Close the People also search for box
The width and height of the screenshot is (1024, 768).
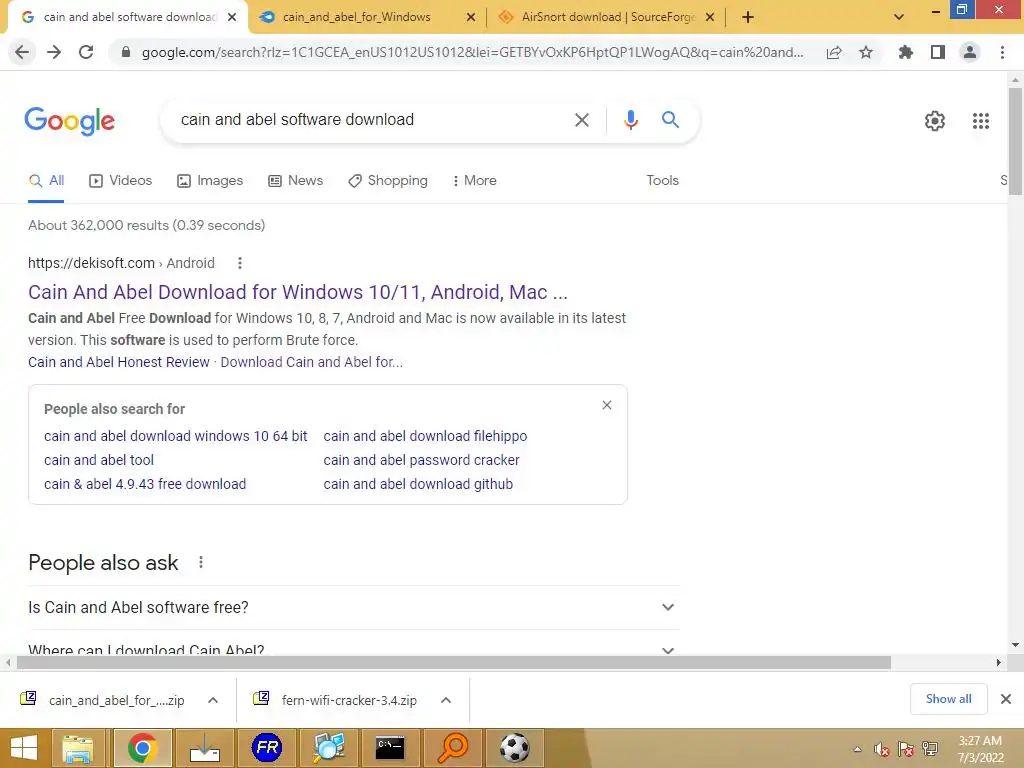click(607, 406)
